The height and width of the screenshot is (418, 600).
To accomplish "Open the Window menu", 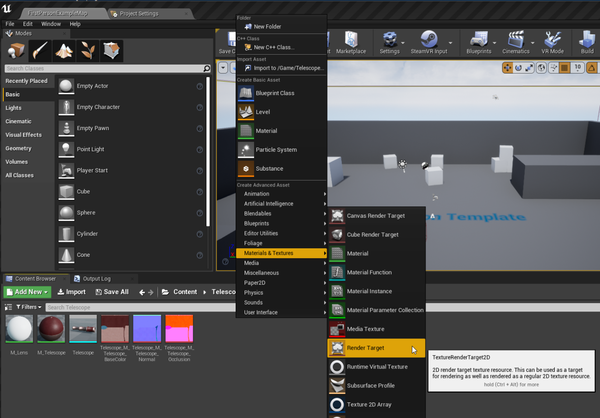I will 51,24.
